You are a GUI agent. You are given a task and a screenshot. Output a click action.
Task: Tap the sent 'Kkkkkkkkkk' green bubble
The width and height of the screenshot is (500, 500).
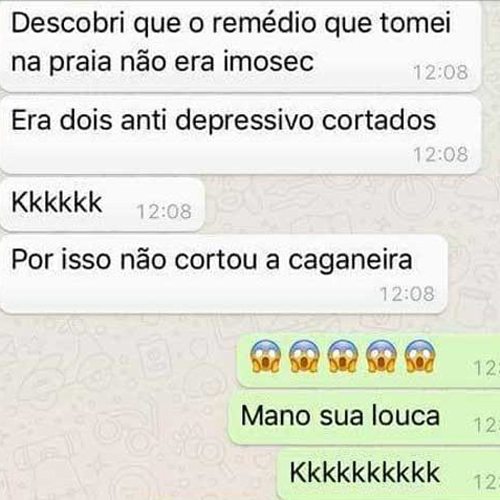(389, 473)
